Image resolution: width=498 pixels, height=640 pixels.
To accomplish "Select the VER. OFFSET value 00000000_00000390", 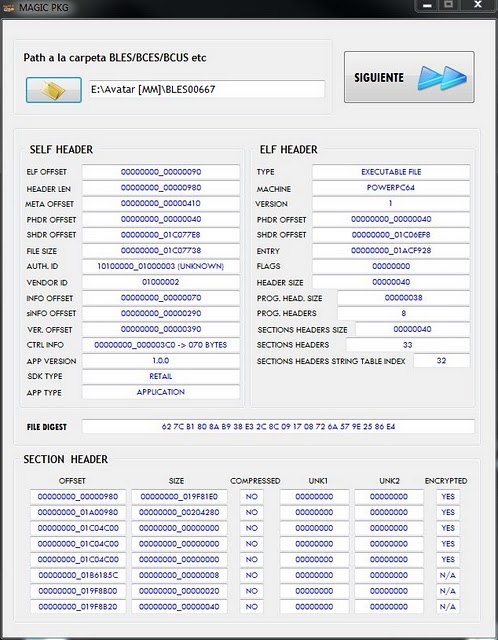I will tap(161, 329).
